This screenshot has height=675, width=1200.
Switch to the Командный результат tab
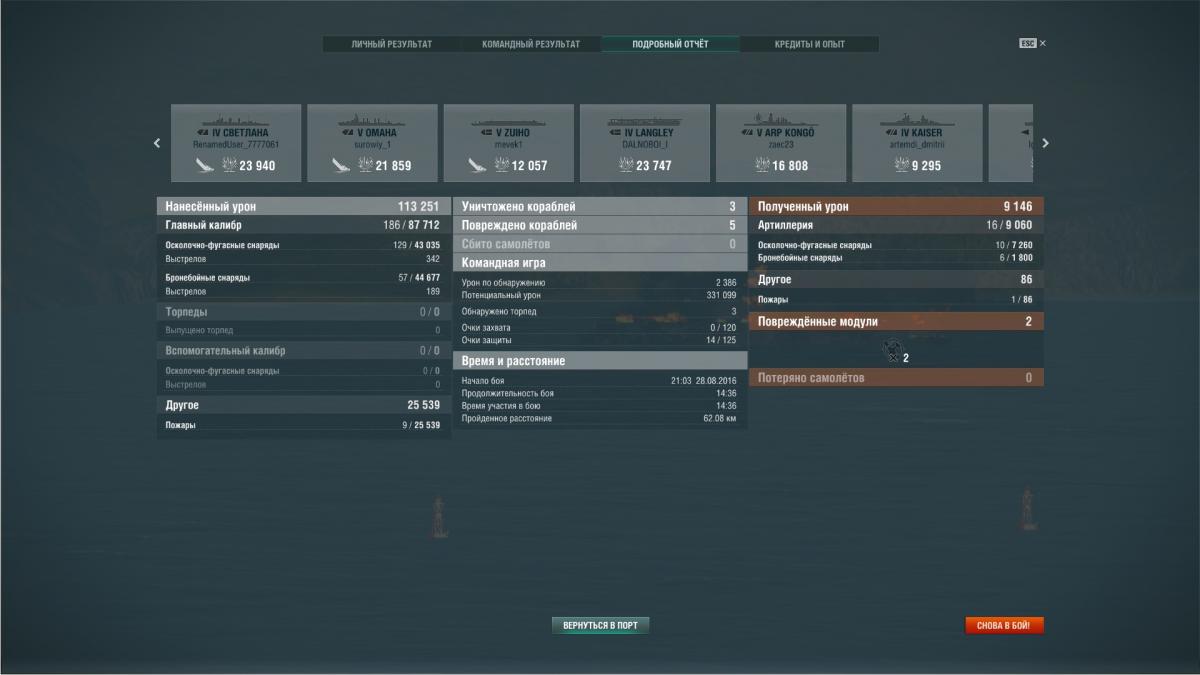click(x=531, y=44)
